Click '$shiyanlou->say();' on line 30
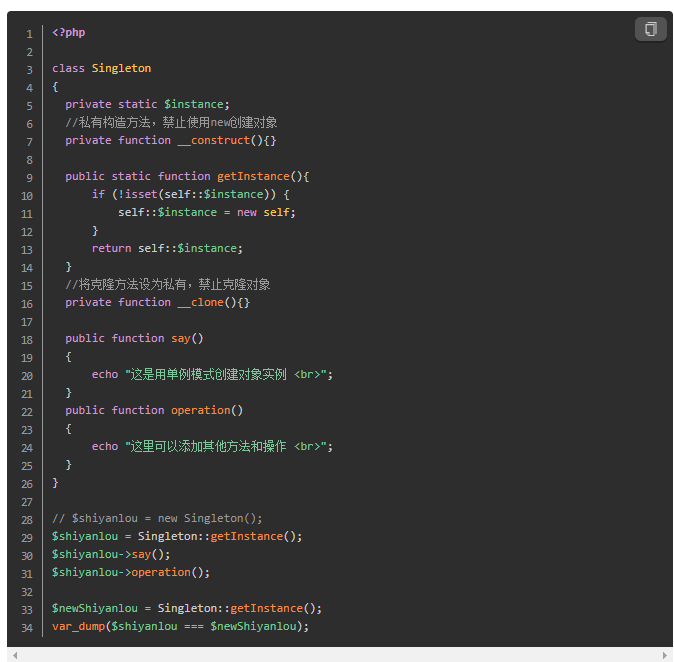The image size is (674, 662). click(x=111, y=555)
